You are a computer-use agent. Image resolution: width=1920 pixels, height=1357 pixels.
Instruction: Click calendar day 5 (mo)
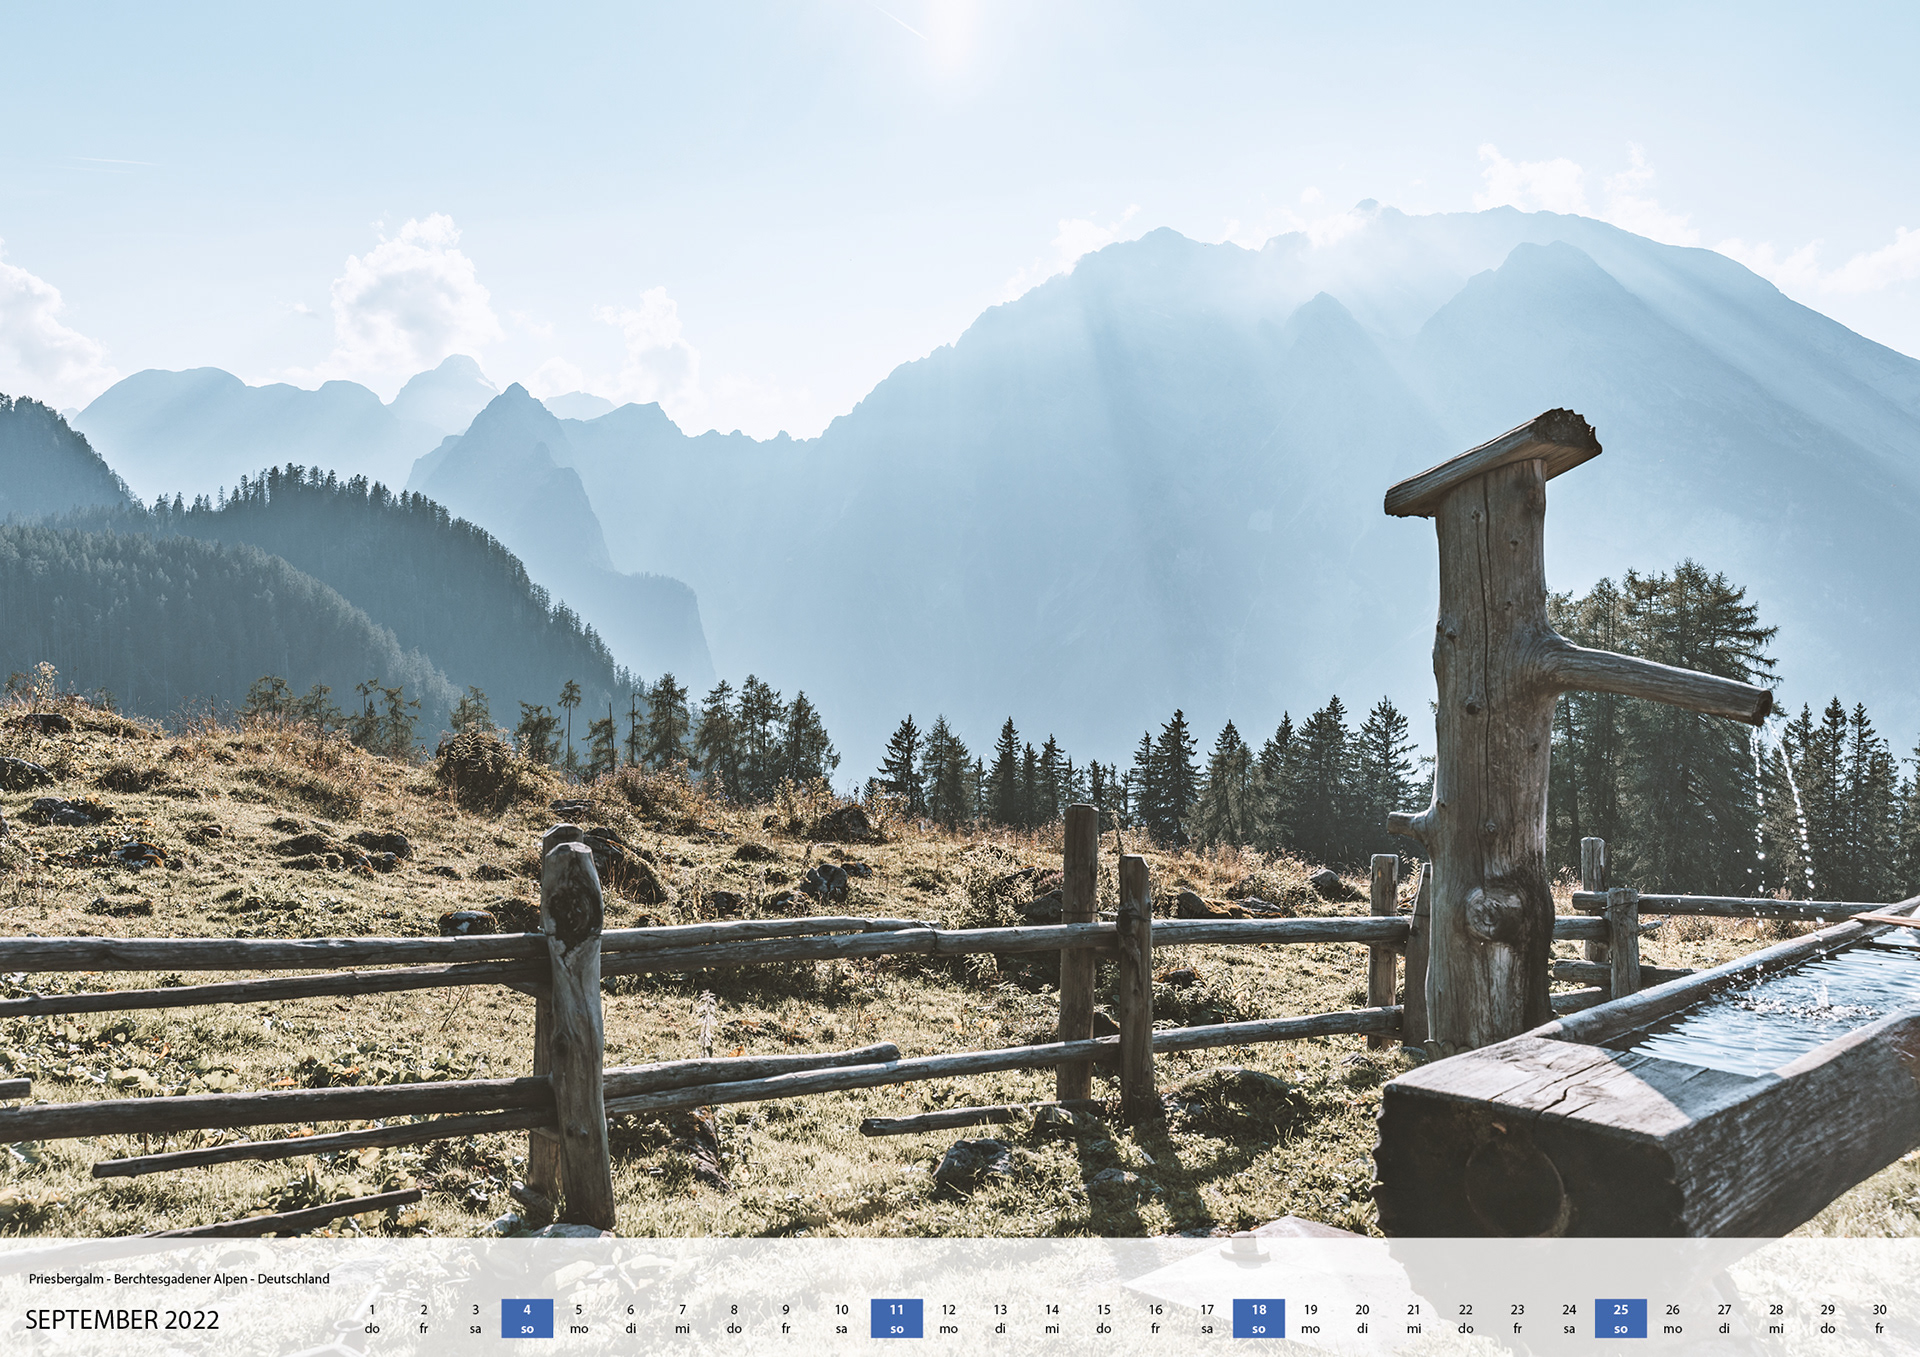point(579,1318)
